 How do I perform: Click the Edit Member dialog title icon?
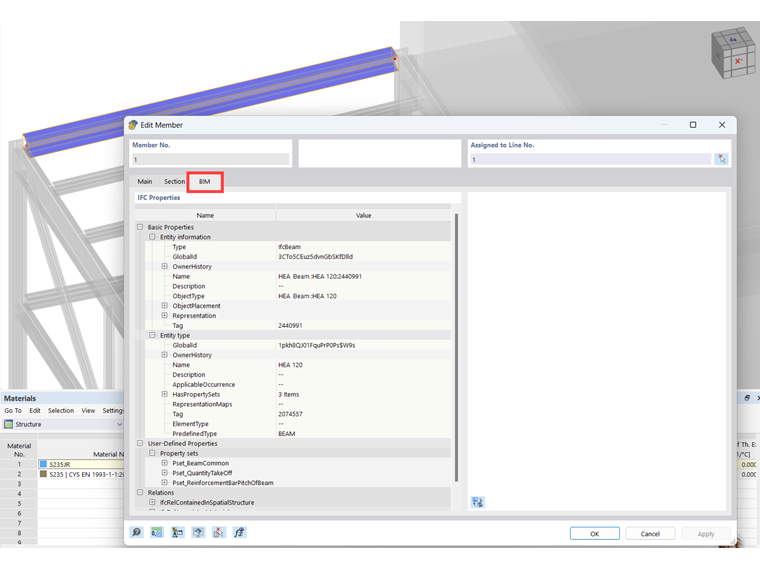[133, 125]
